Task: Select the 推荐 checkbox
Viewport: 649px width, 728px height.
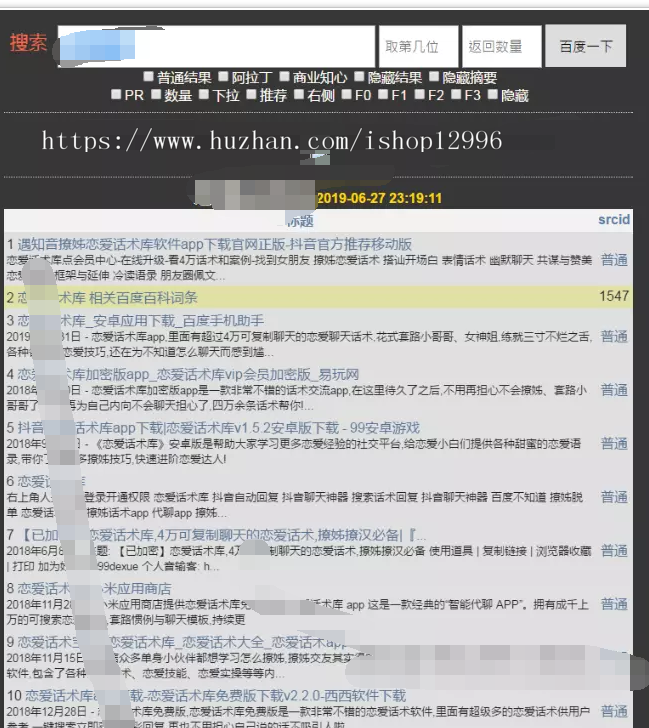Action: tap(251, 95)
